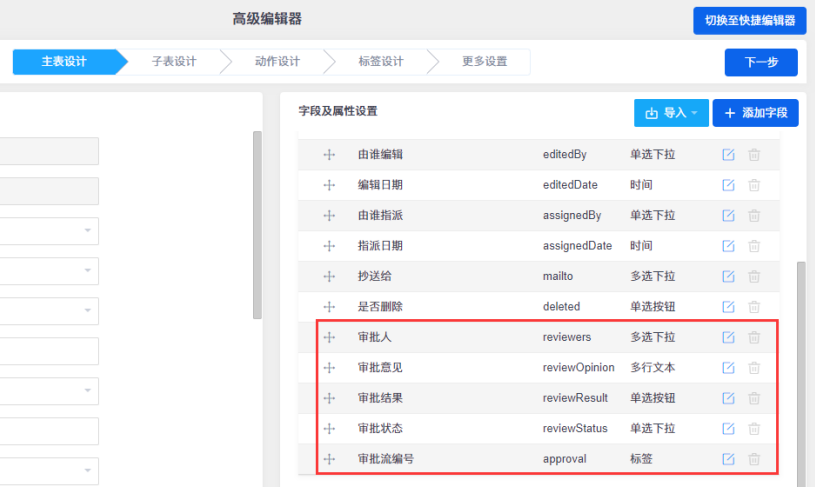This screenshot has height=487, width=815.
Task: Click the top gray input in left panel
Action: 49,151
